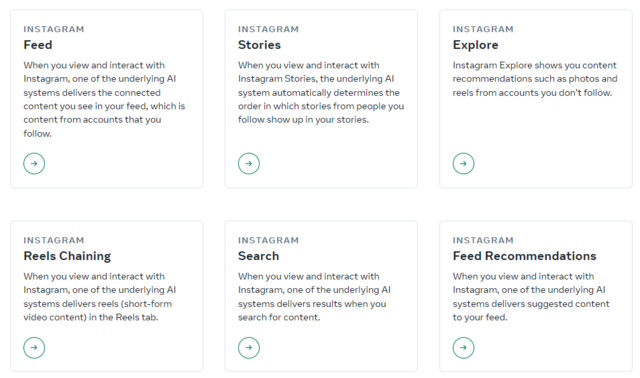This screenshot has width=640, height=378.
Task: Click the Stories card description paragraph
Action: [x=321, y=93]
